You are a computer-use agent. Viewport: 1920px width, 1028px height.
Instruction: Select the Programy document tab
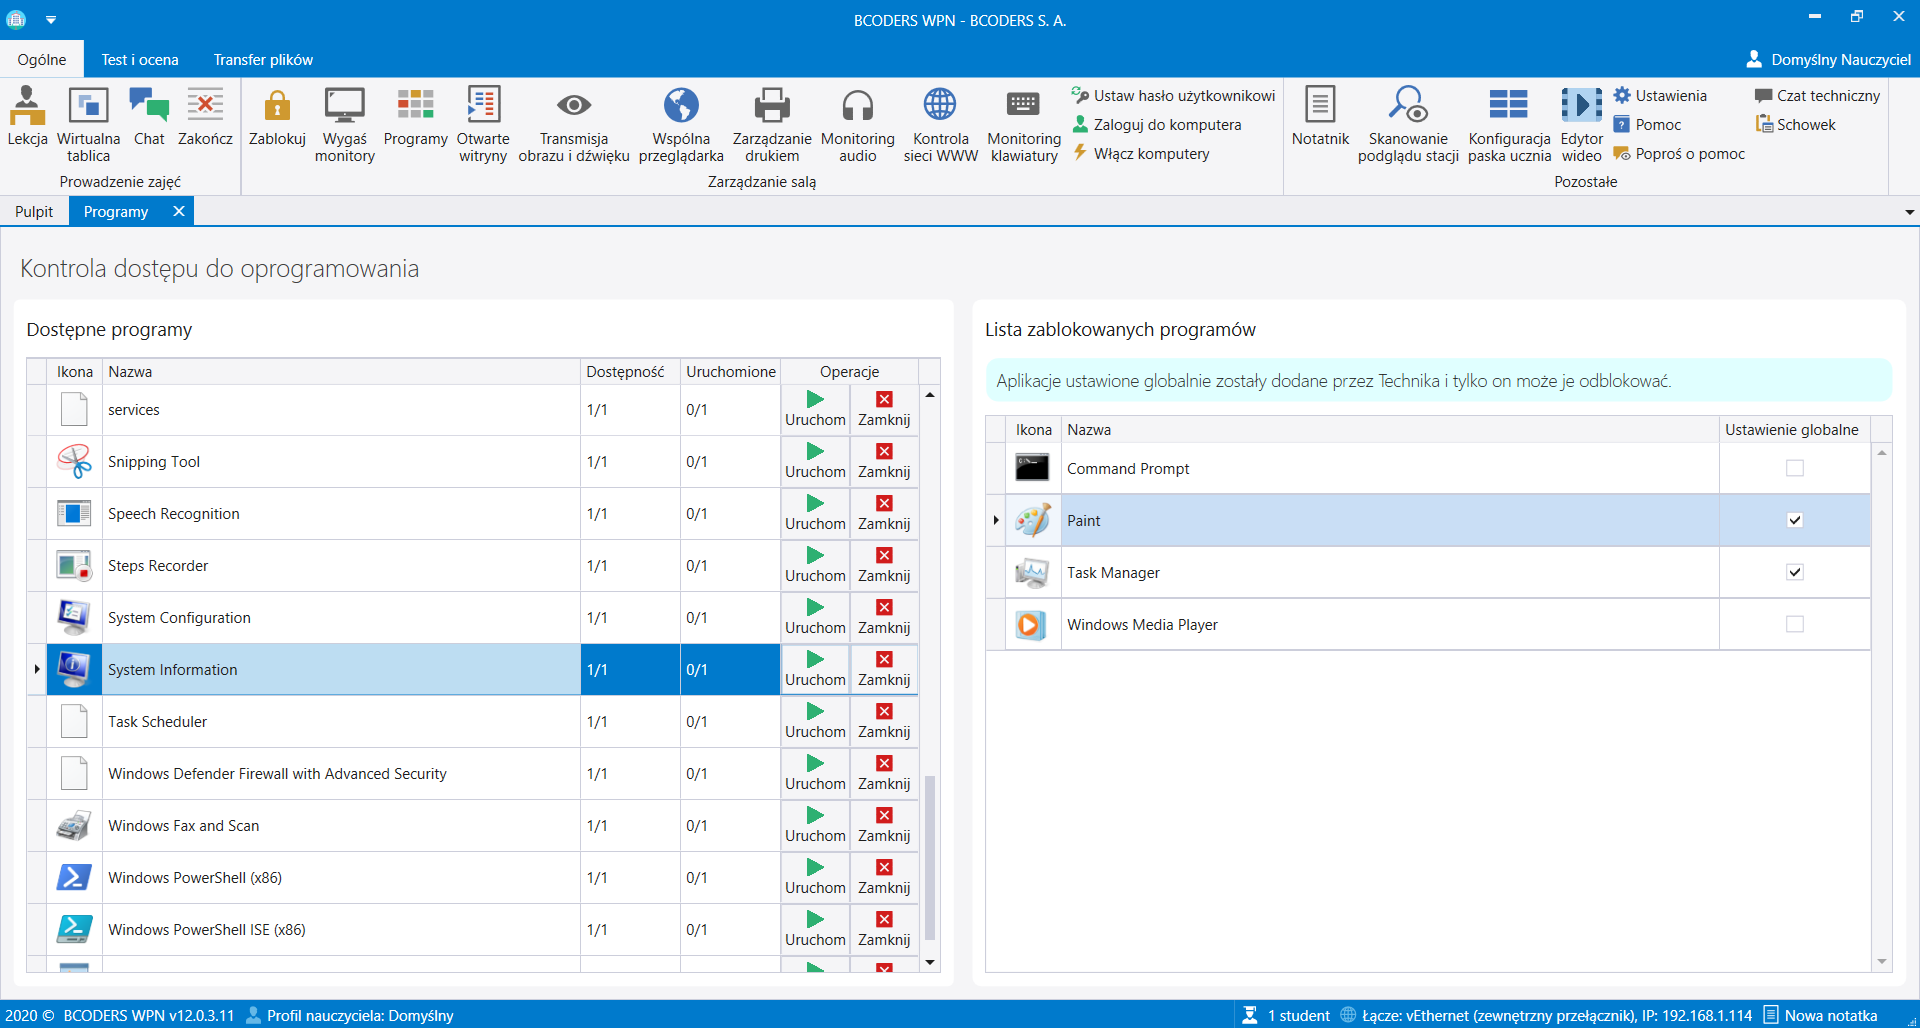point(116,212)
